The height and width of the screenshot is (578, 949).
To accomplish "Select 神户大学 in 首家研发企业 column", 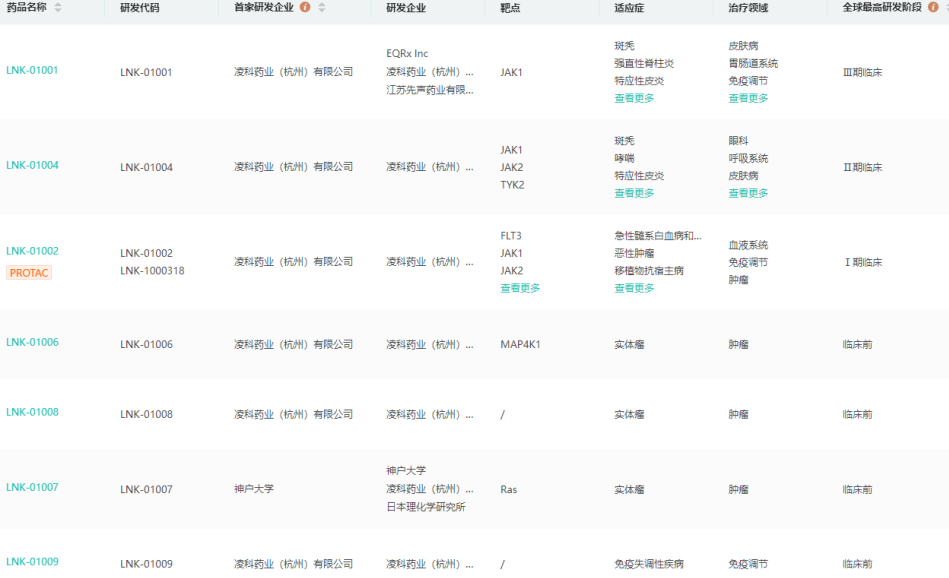I will (254, 488).
